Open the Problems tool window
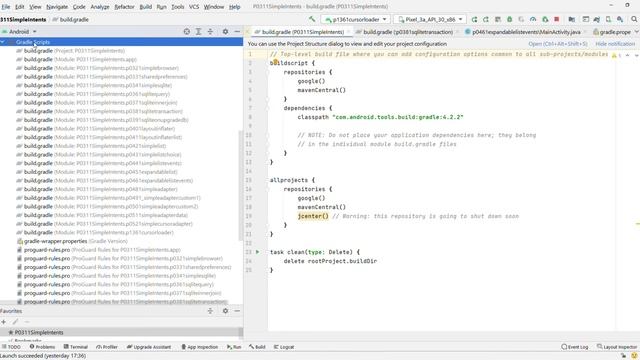 pos(42,347)
